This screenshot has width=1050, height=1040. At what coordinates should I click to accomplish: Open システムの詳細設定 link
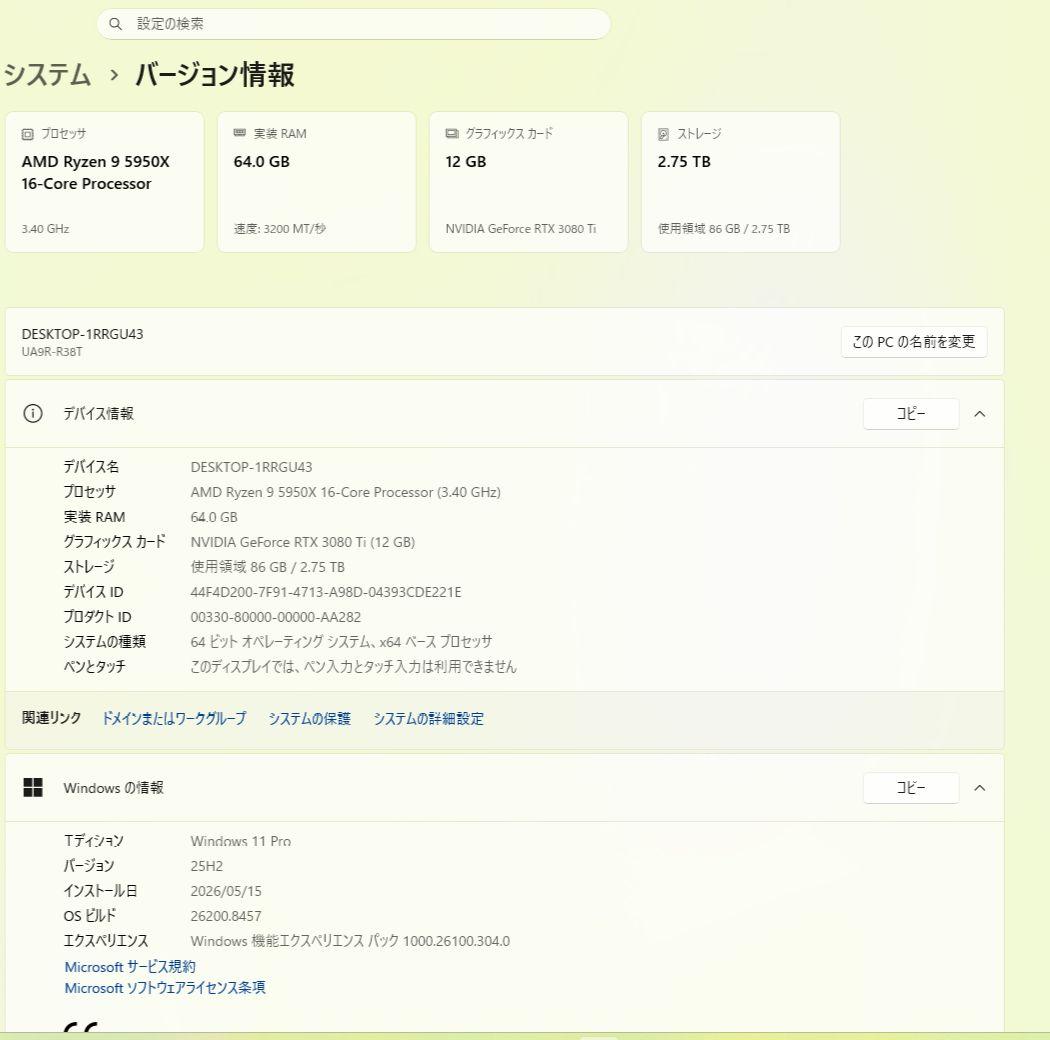pyautogui.click(x=429, y=719)
